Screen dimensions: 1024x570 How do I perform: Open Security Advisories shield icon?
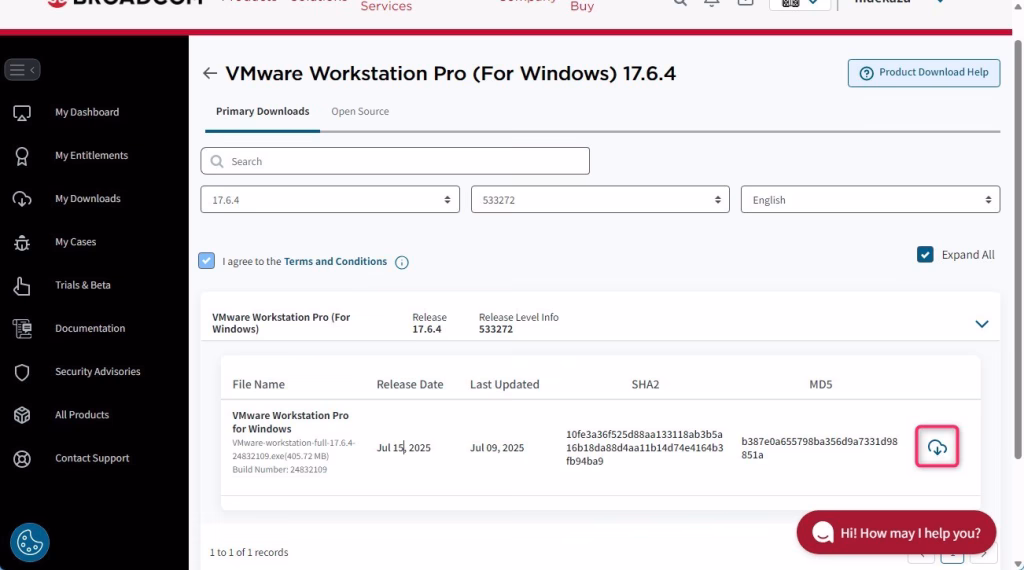click(22, 372)
